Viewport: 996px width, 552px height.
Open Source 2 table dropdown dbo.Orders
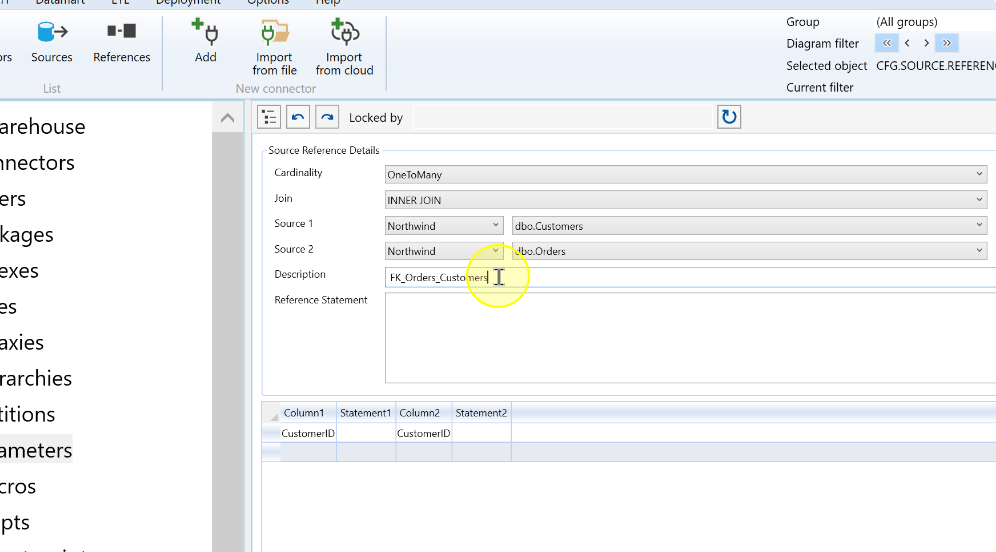750,251
